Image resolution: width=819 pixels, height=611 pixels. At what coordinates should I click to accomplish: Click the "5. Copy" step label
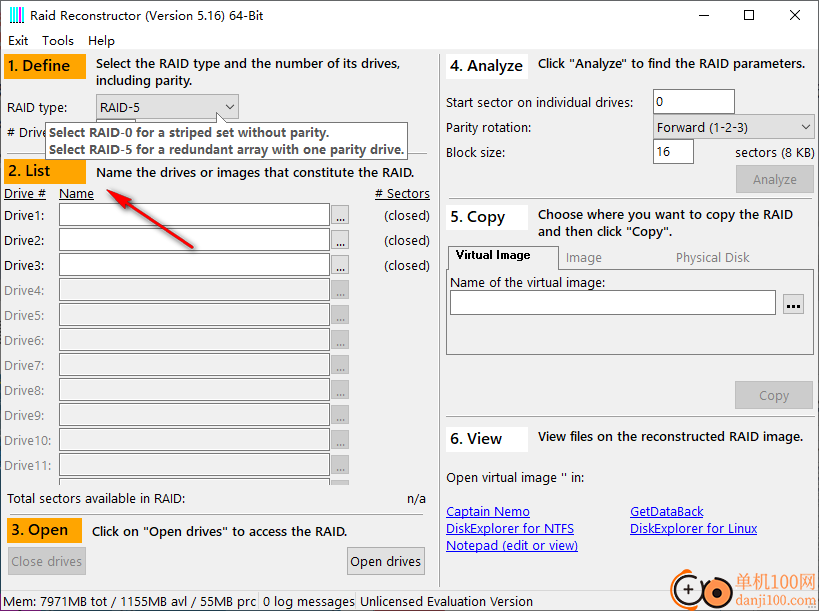click(487, 217)
